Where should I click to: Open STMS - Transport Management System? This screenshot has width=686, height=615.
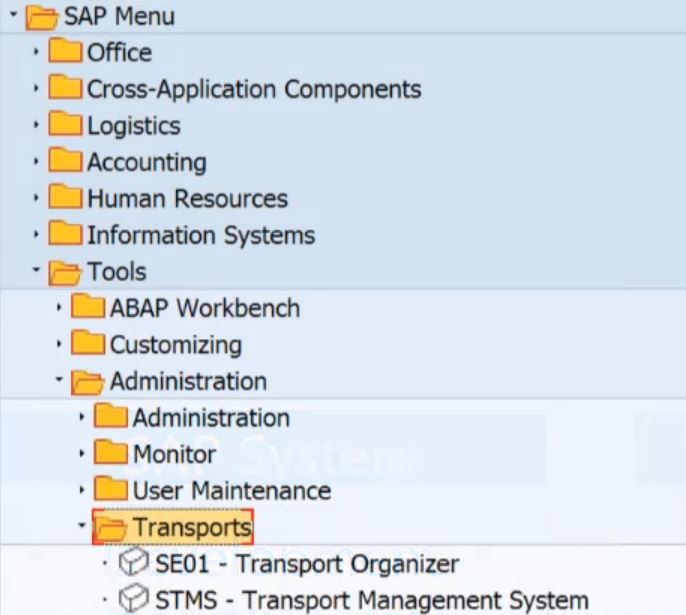[x=372, y=600]
